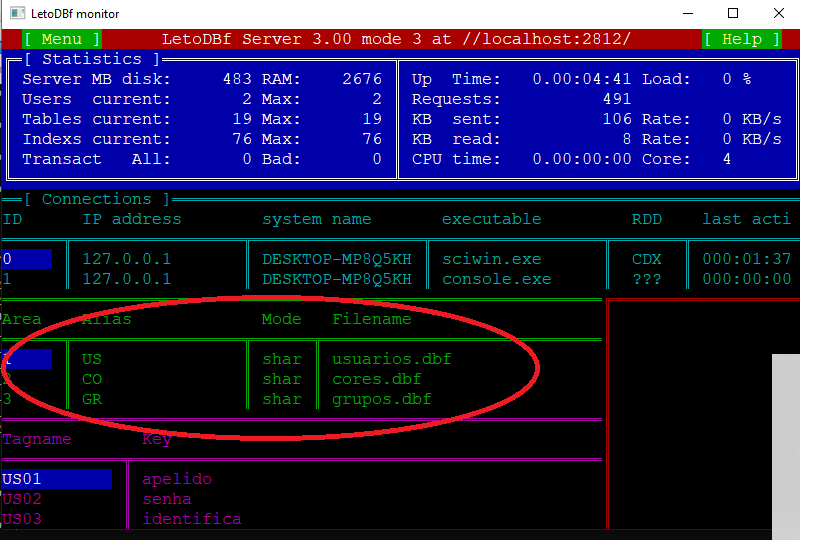This screenshot has height=540, width=819.
Task: Click the server title bar text
Action: pyautogui.click(x=396, y=39)
